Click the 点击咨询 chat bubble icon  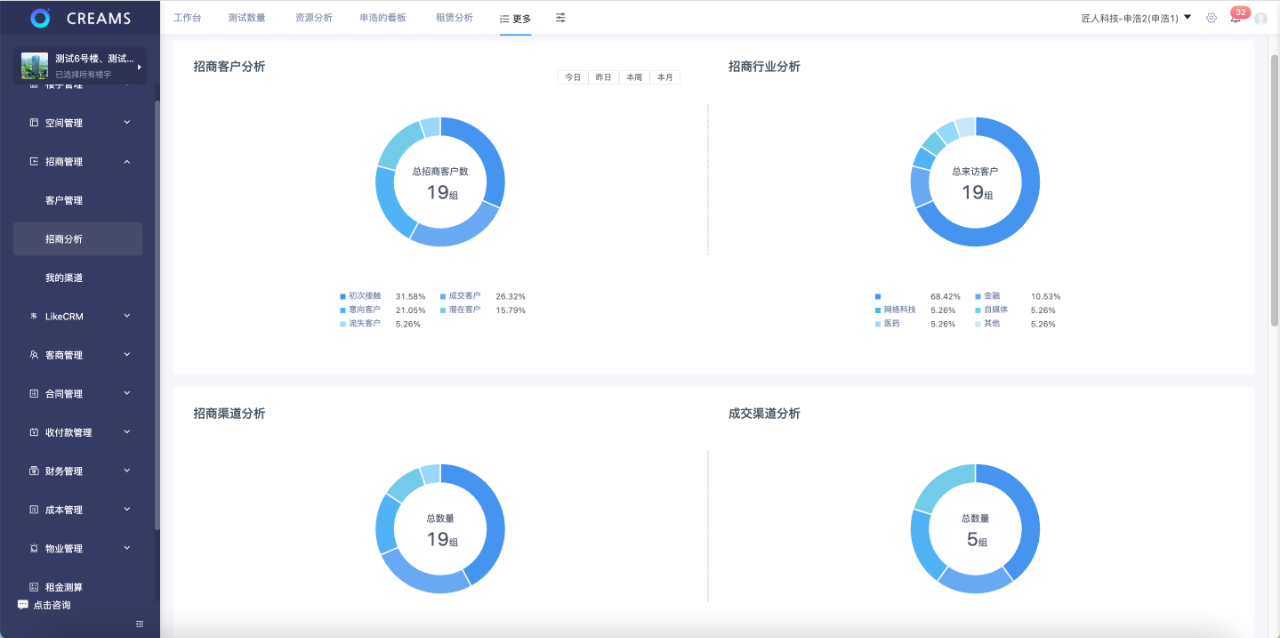click(23, 605)
